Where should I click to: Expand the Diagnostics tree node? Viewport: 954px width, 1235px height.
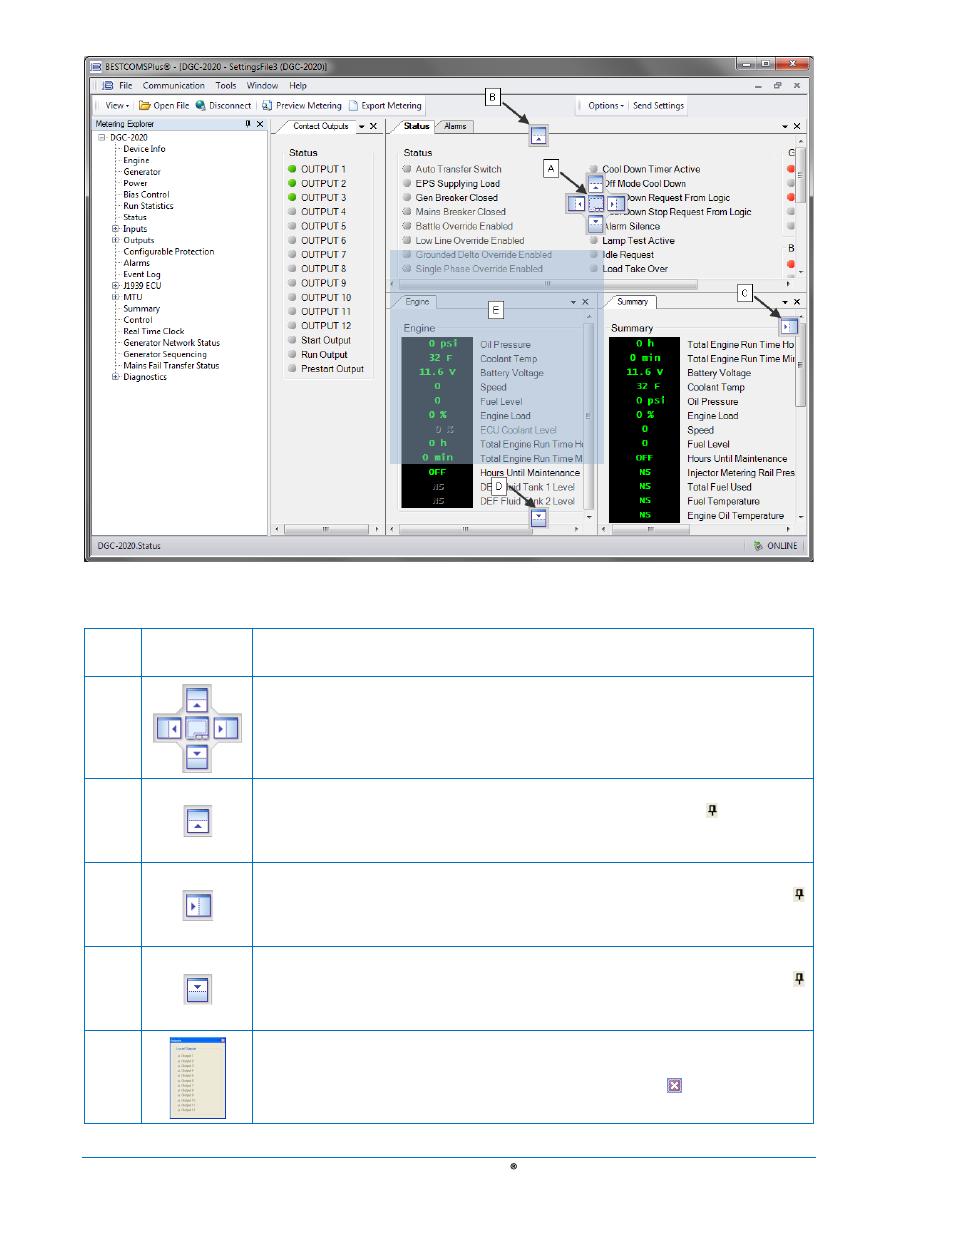(x=116, y=377)
